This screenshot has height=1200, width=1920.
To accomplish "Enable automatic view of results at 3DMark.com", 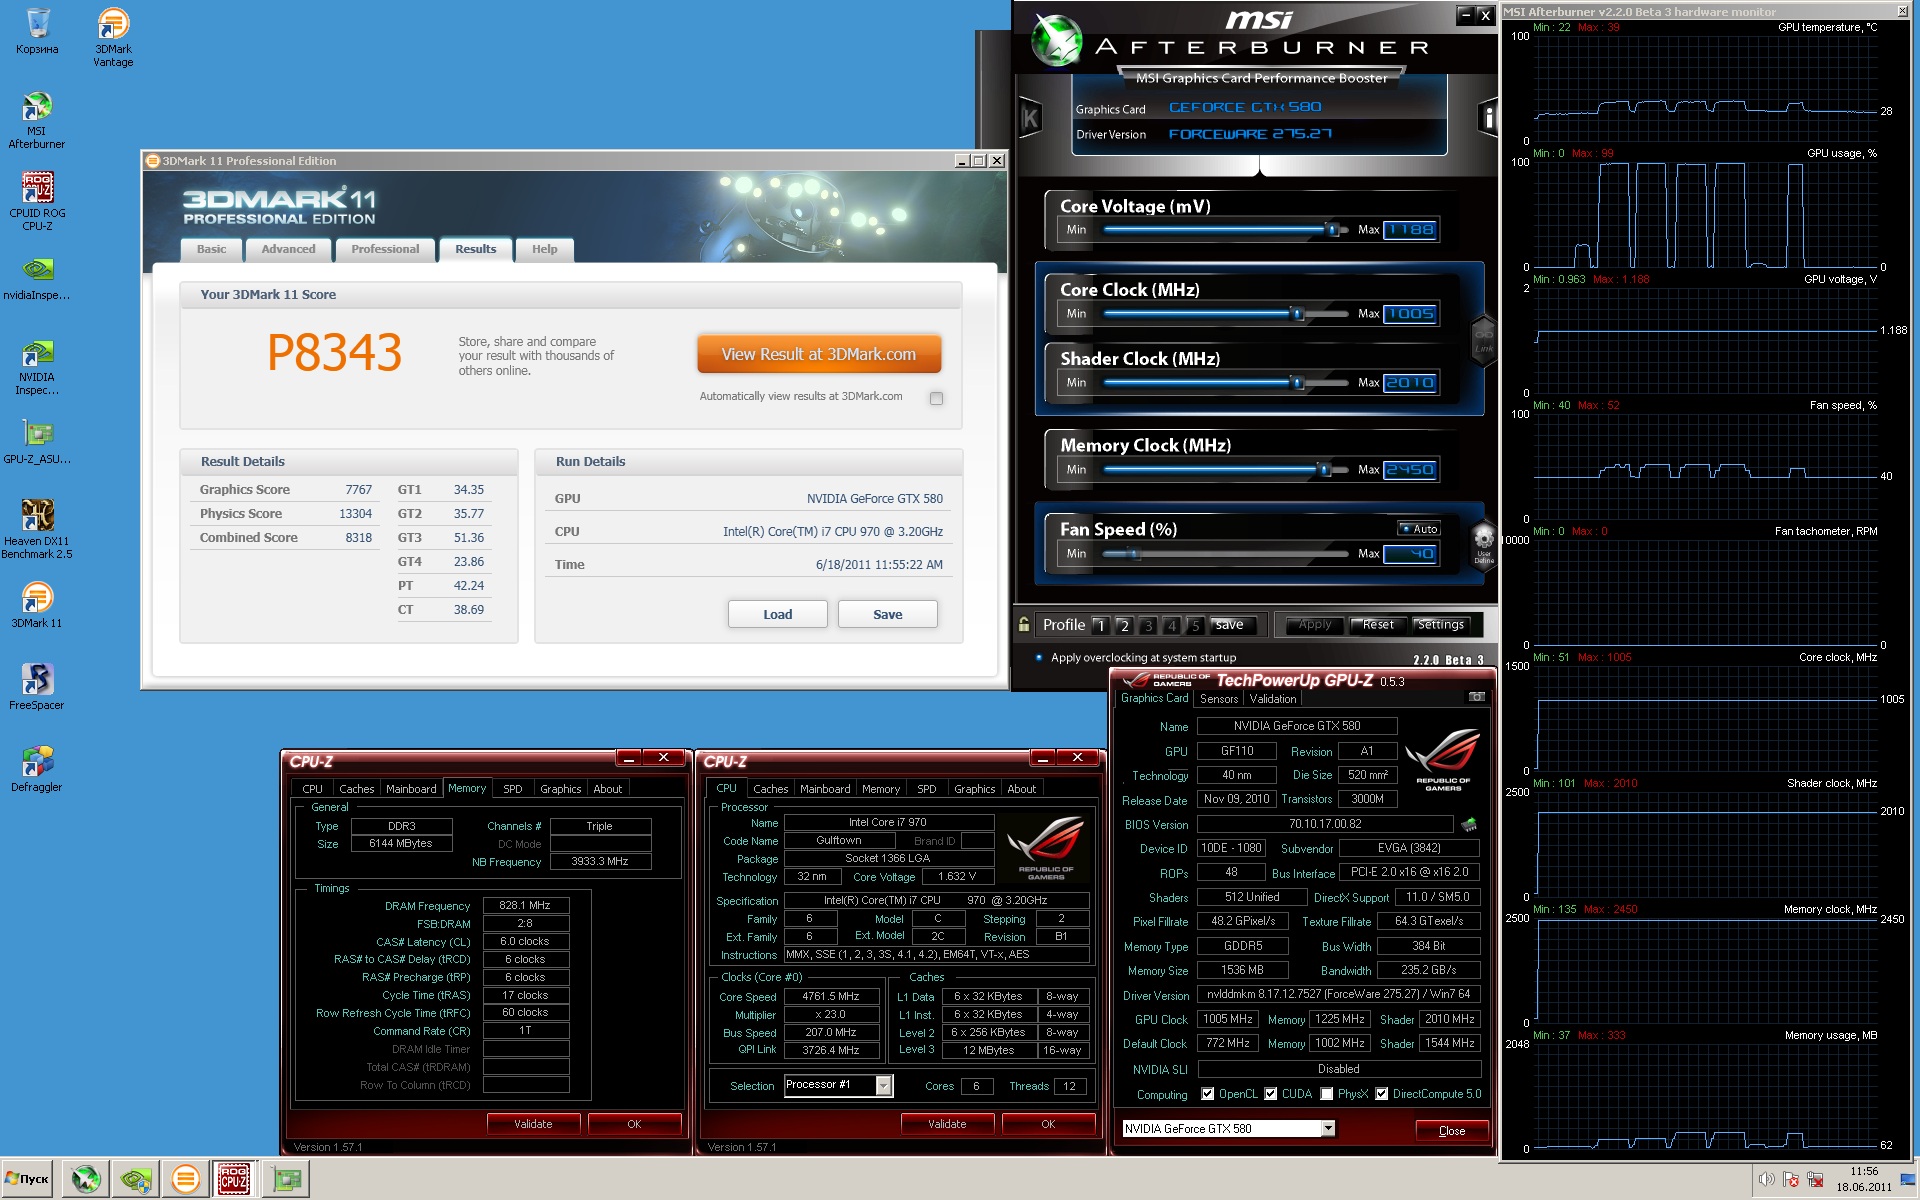I will (x=936, y=398).
